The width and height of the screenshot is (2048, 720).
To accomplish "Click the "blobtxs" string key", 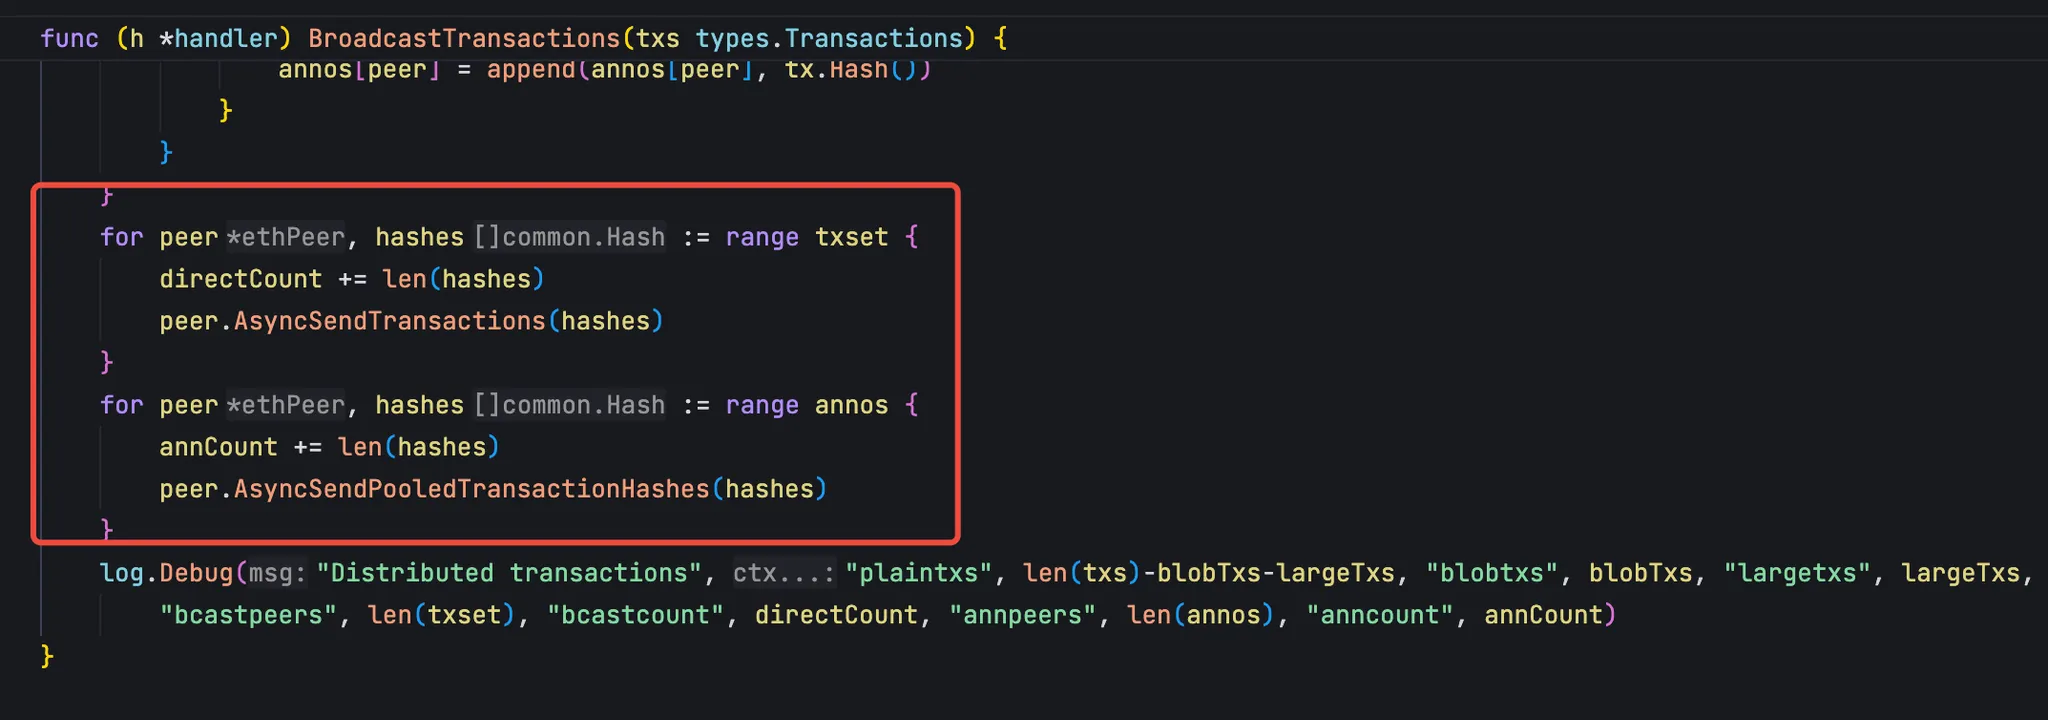I will click(x=1491, y=573).
